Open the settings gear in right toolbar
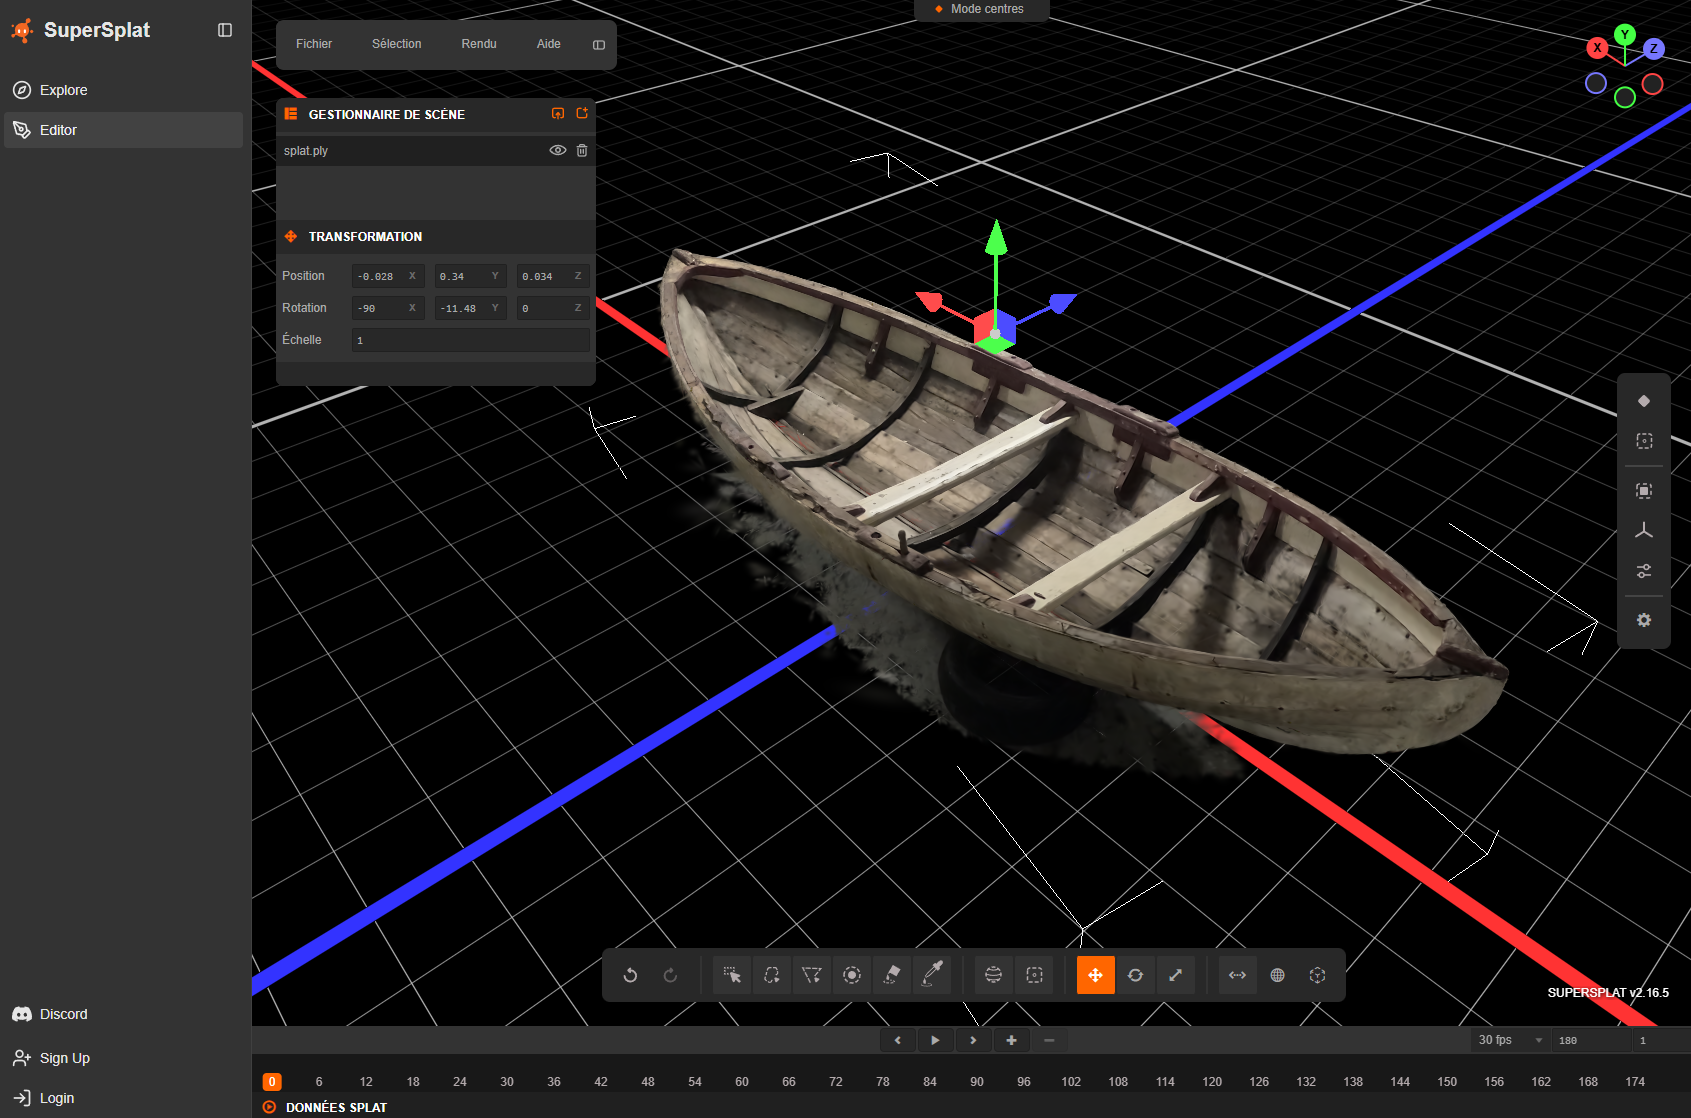Screen dimensions: 1691x1118 [1643, 620]
